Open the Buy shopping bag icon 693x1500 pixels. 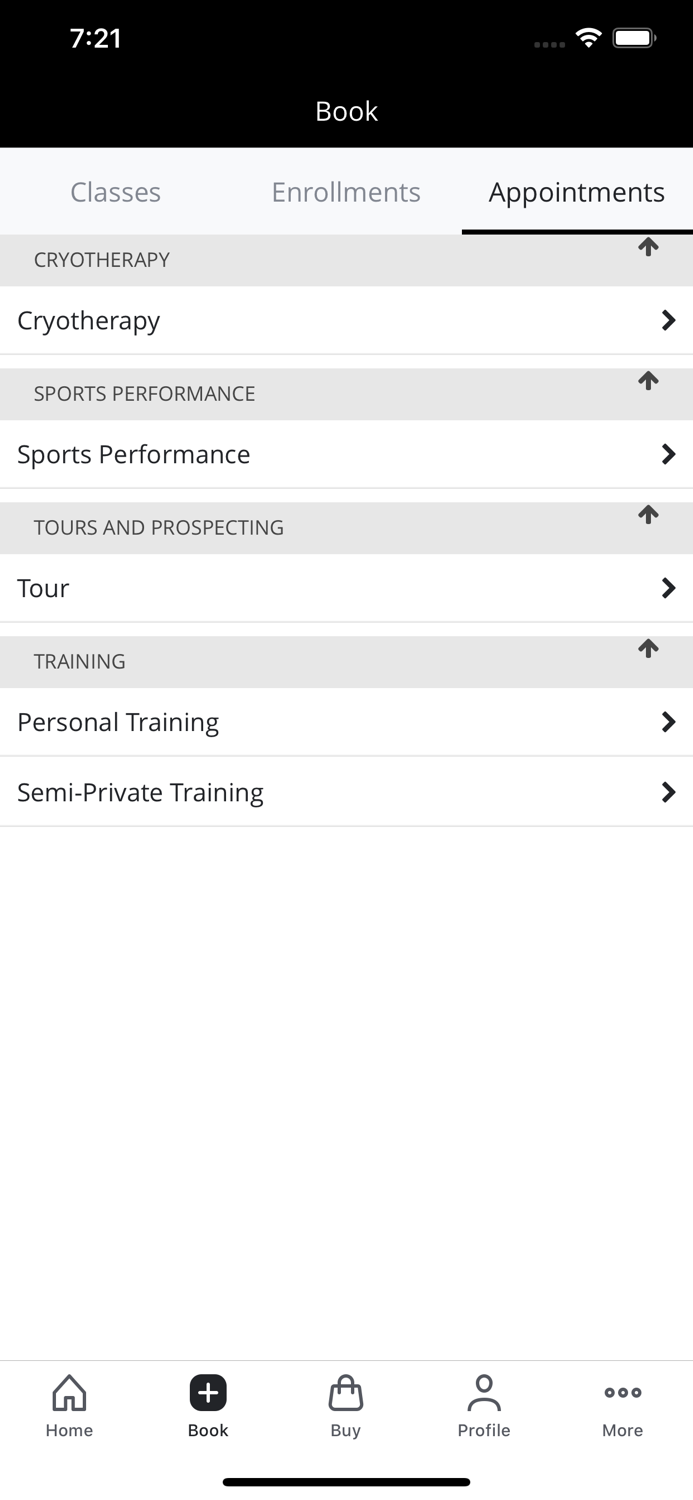pos(346,1393)
